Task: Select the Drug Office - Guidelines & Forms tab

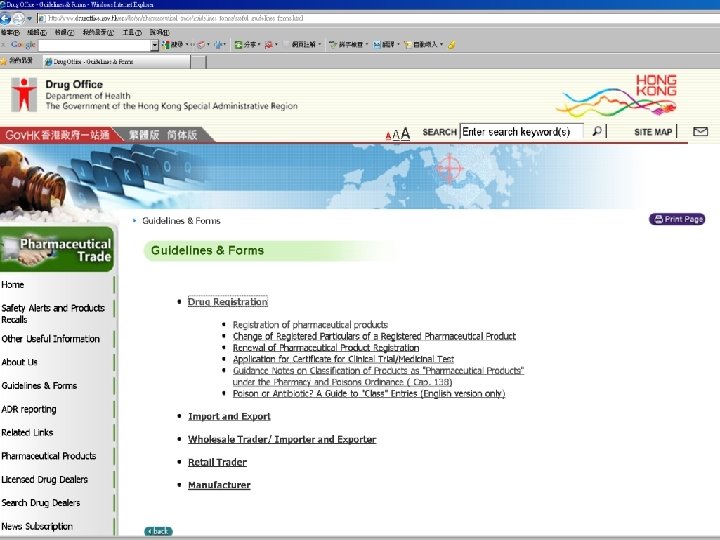Action: (116, 62)
